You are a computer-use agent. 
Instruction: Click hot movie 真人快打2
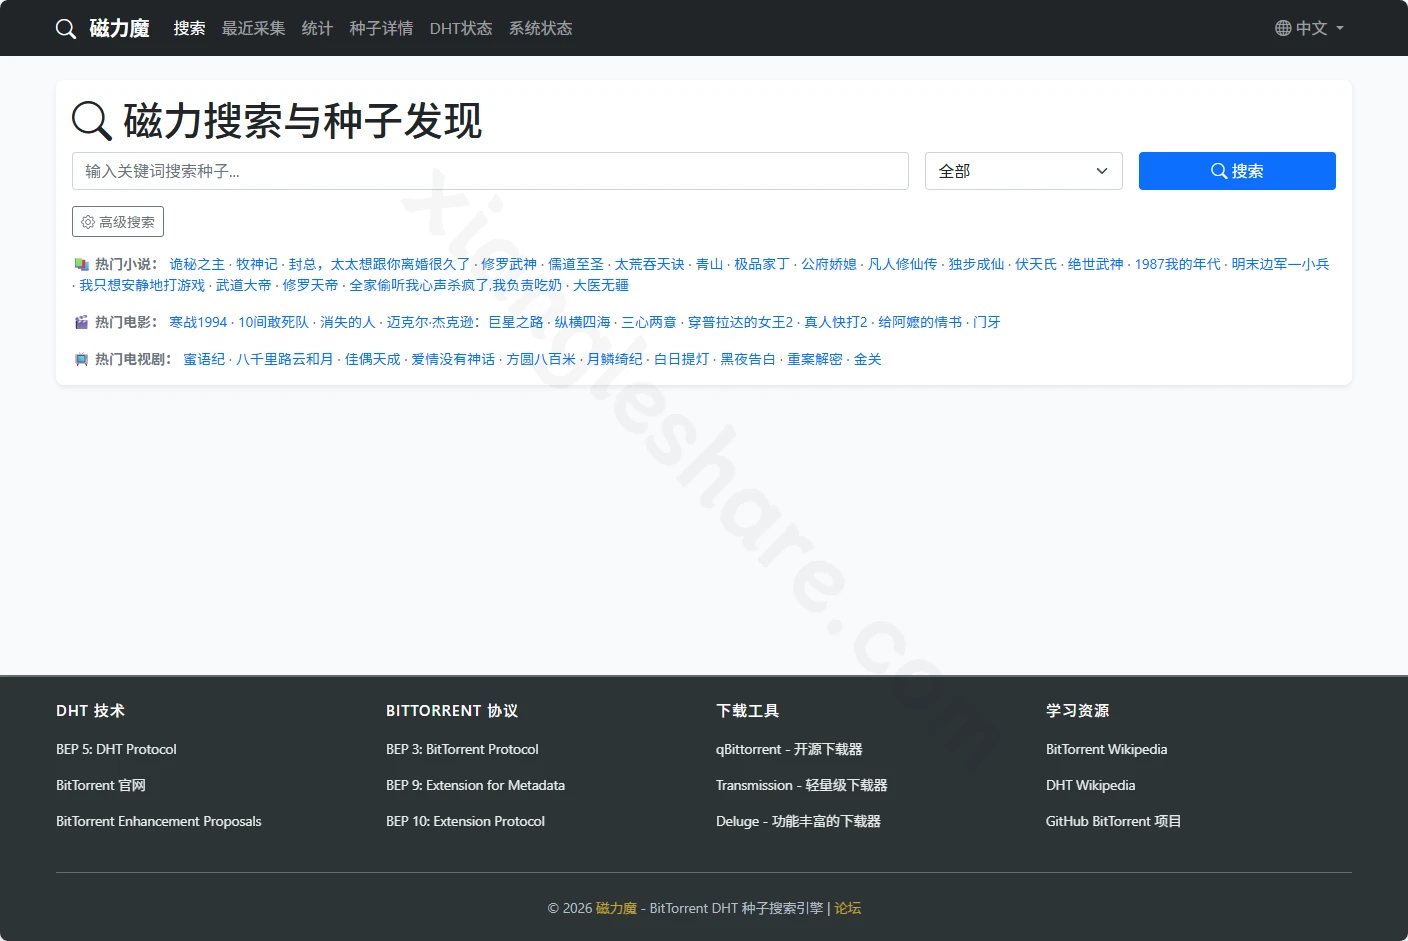tap(836, 322)
